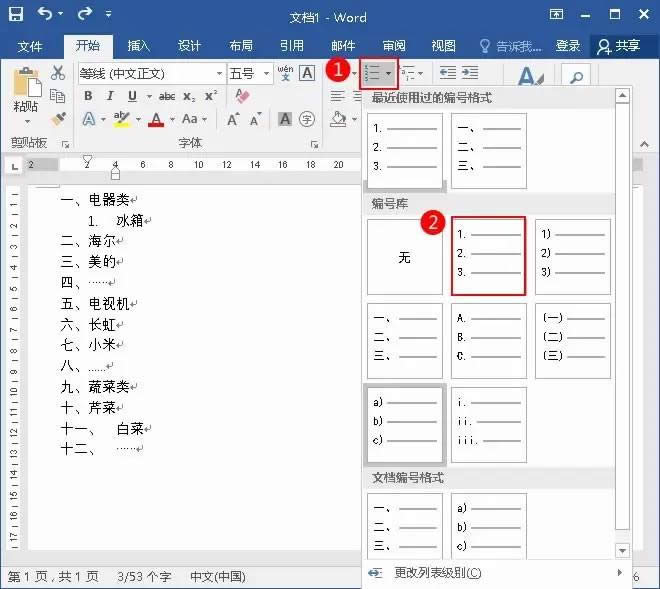
Task: Open the font size dropdown
Action: (266, 74)
